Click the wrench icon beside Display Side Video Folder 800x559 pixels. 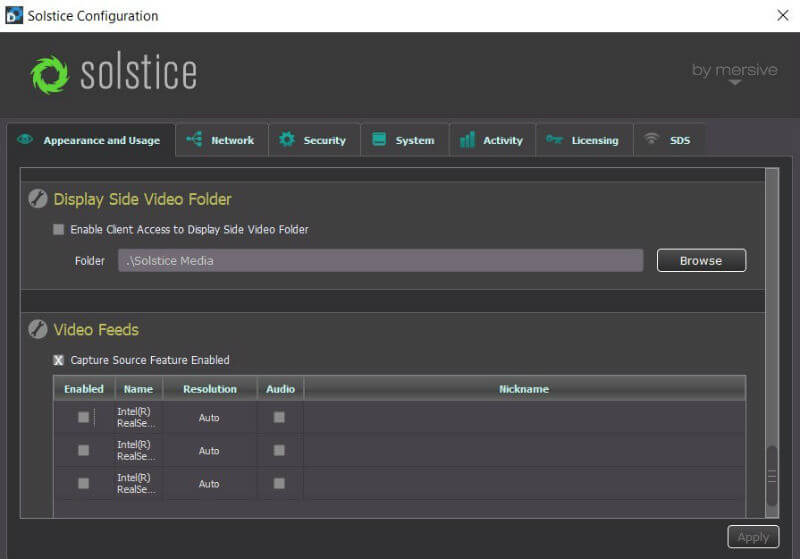[38, 198]
